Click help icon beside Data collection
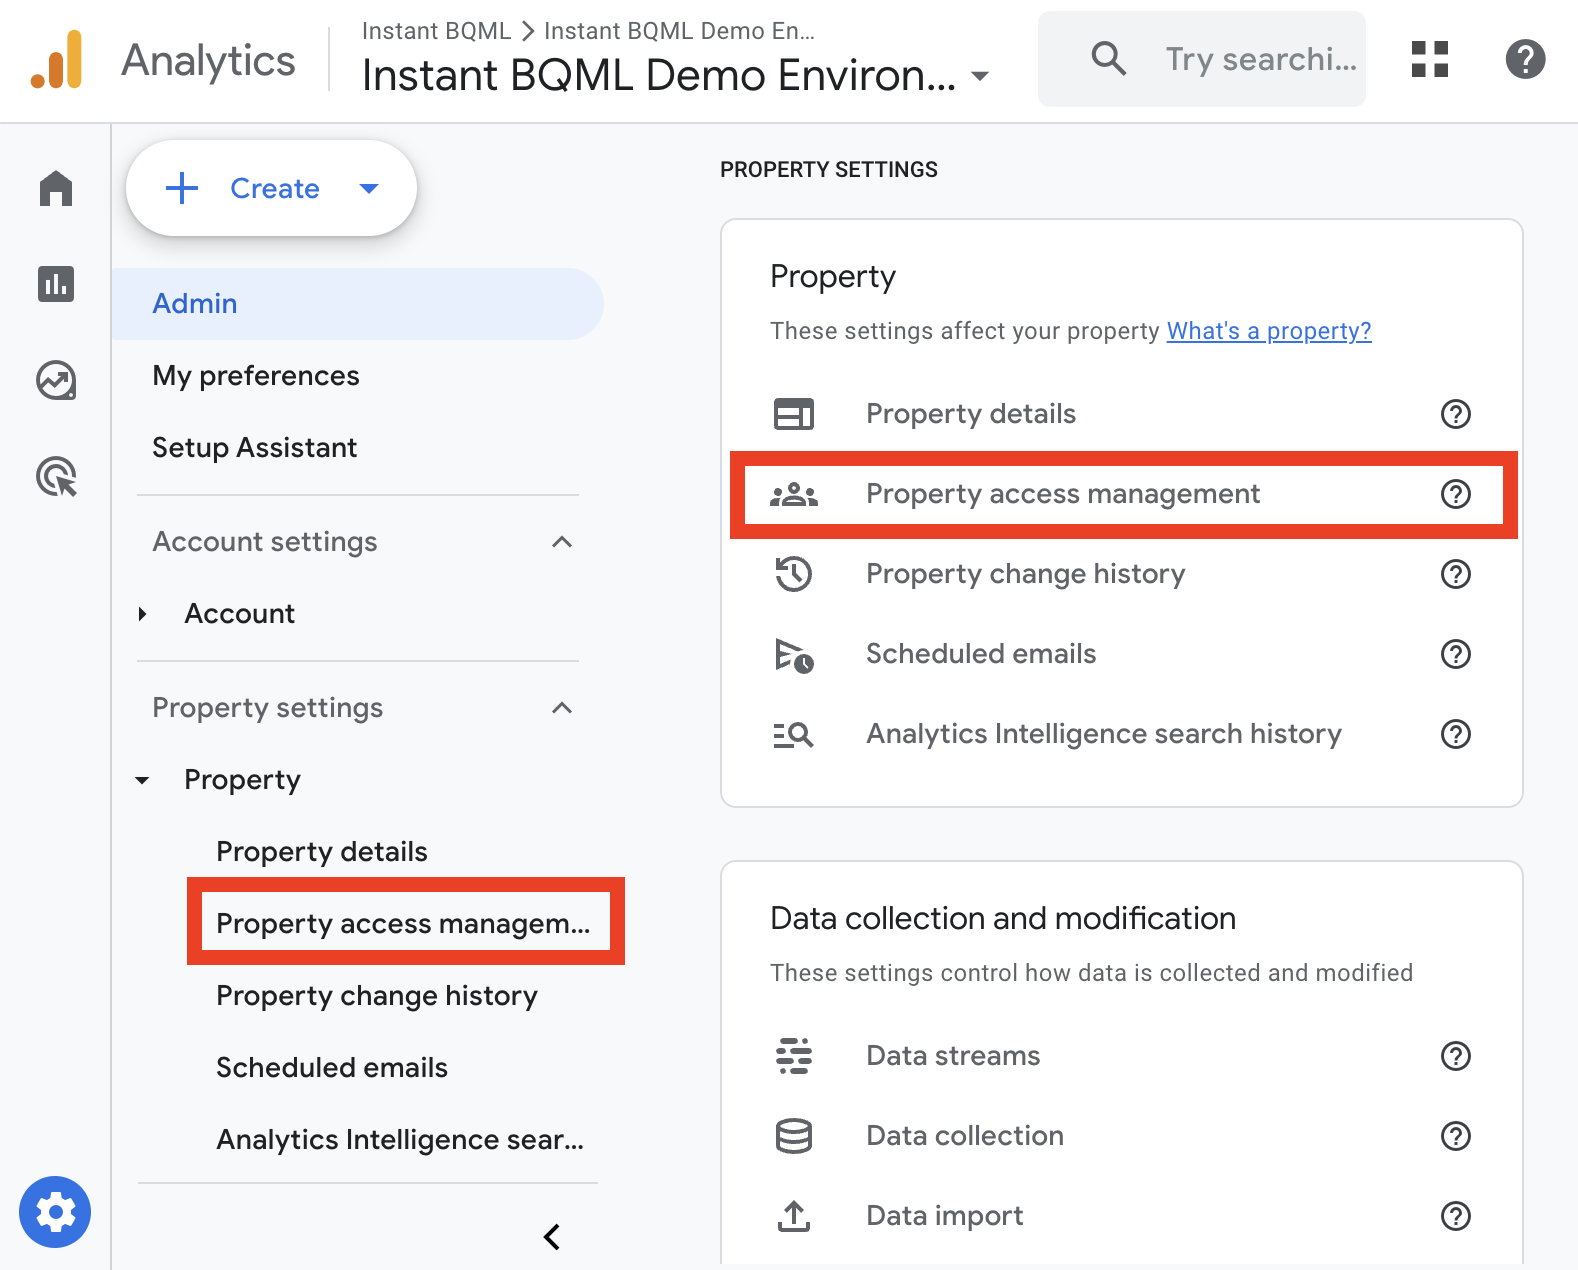The width and height of the screenshot is (1578, 1270). click(x=1455, y=1136)
